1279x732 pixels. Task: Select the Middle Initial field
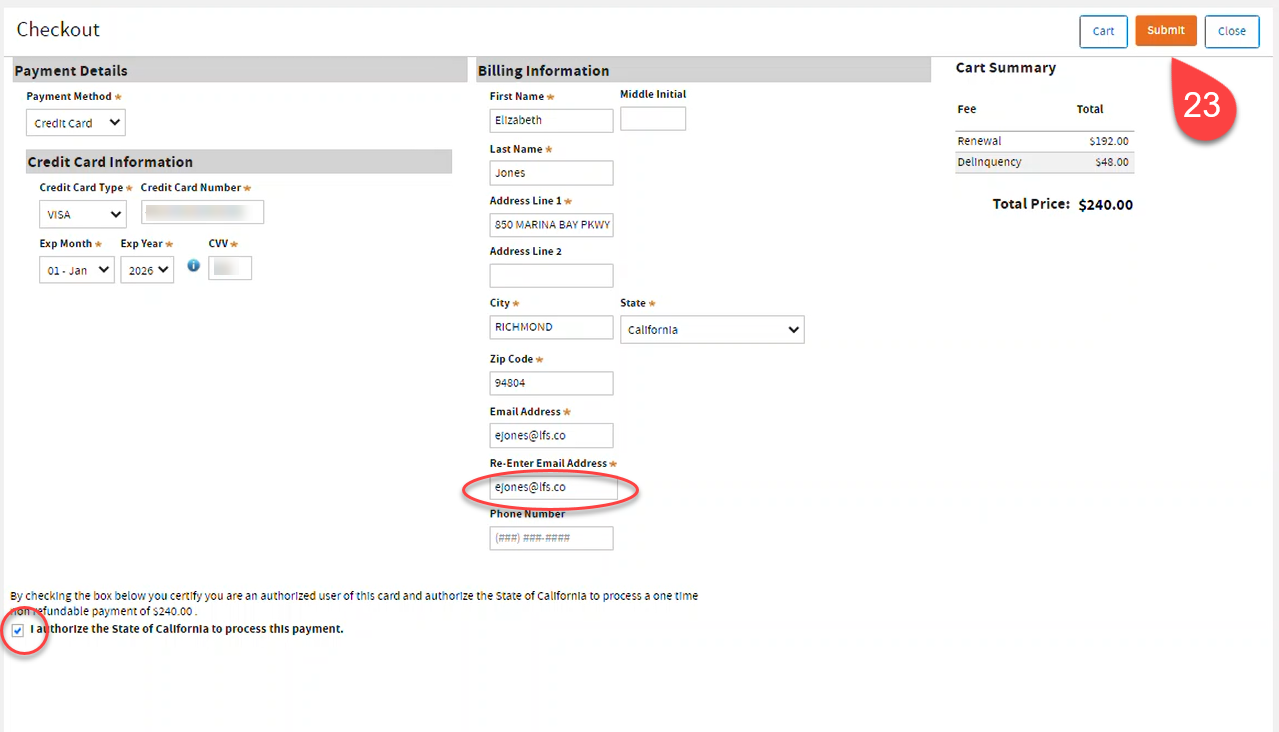[x=652, y=117]
